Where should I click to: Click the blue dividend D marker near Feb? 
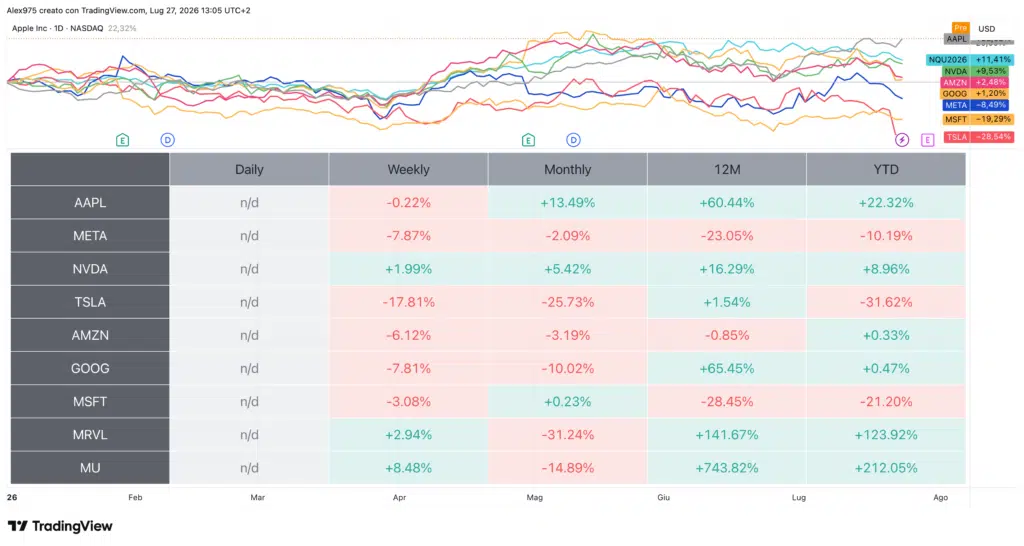coord(167,140)
